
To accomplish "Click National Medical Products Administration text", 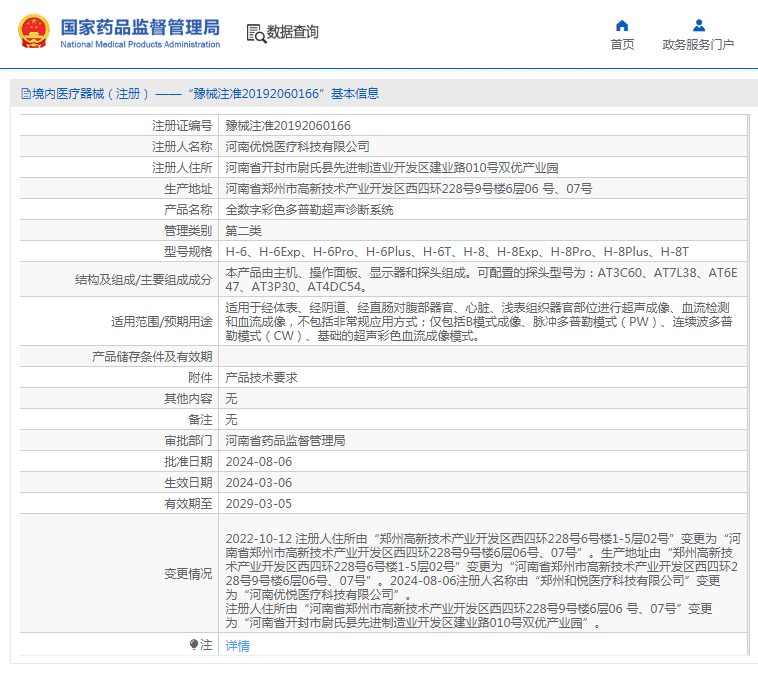I will tap(140, 44).
